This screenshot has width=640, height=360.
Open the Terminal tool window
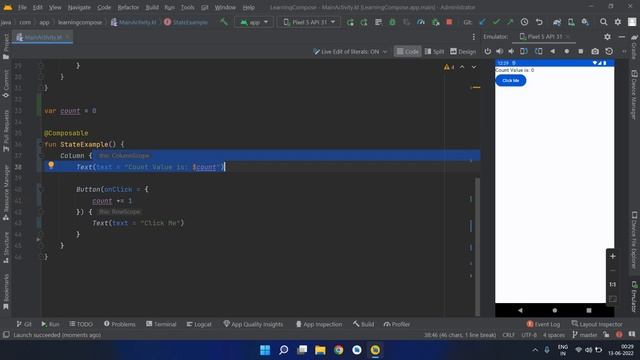click(x=161, y=324)
